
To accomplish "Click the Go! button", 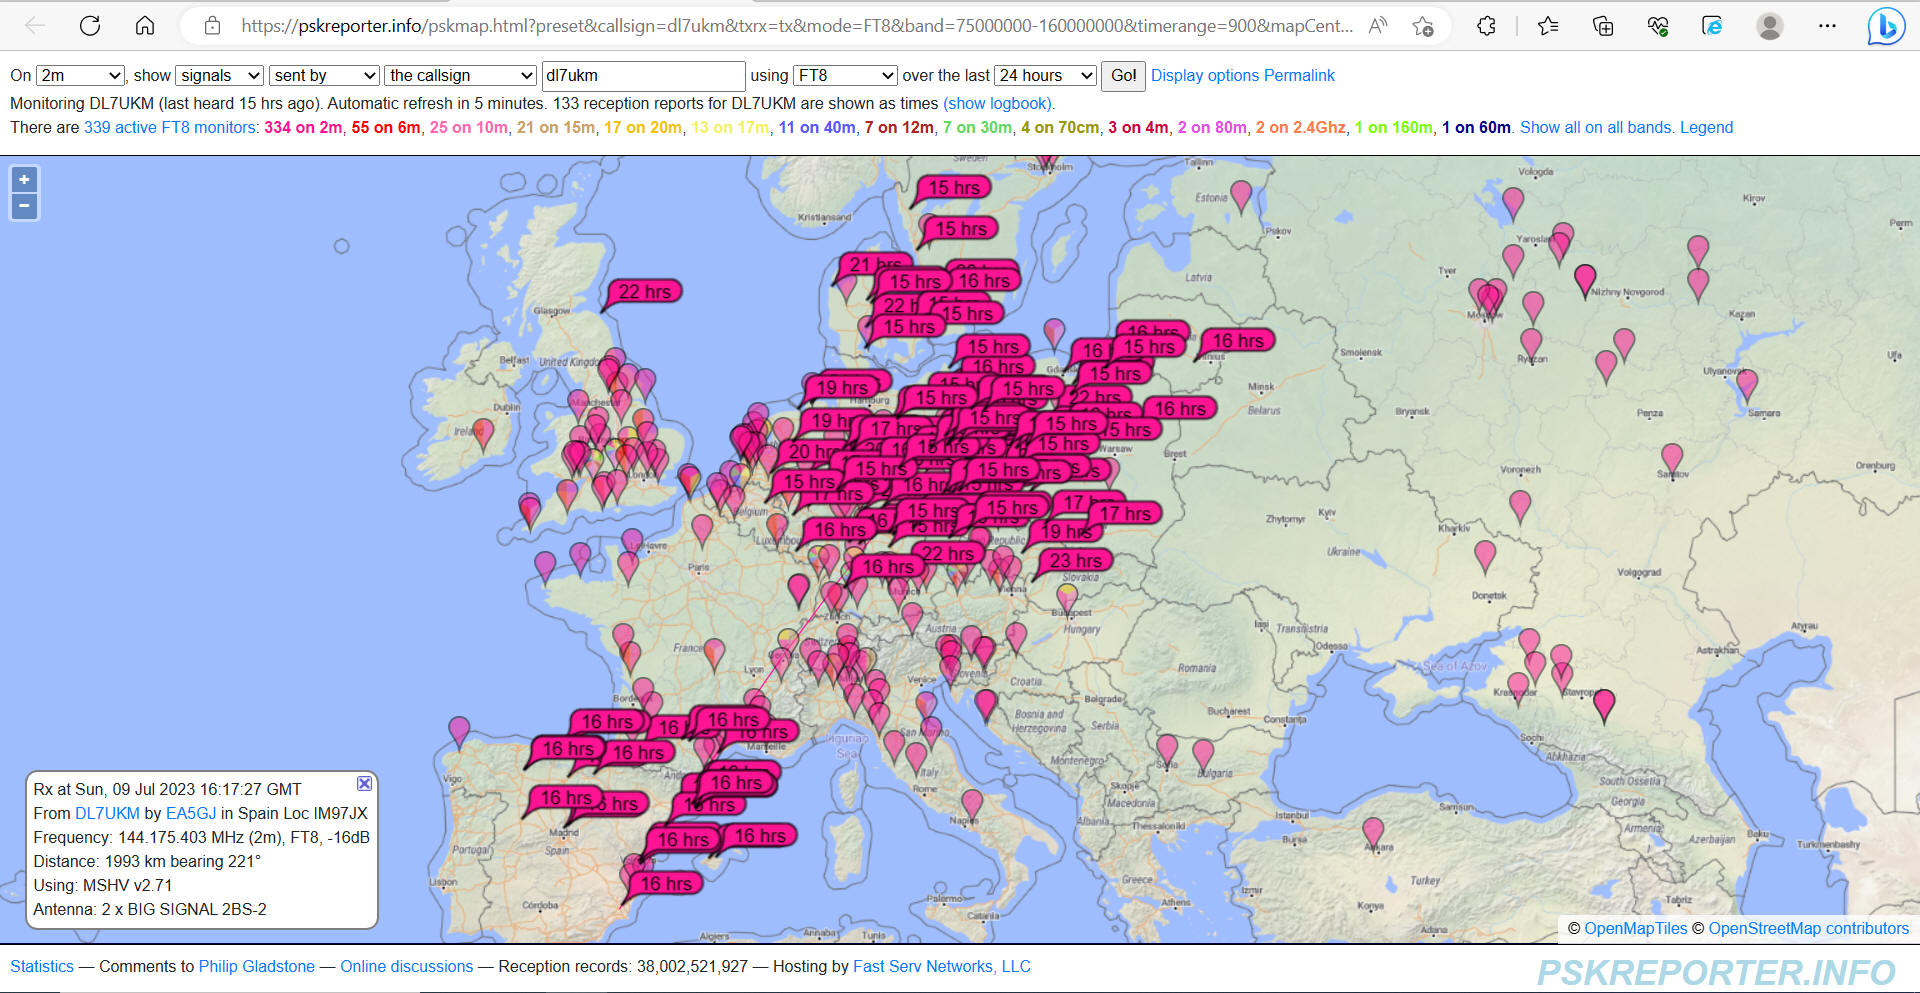I will point(1123,76).
